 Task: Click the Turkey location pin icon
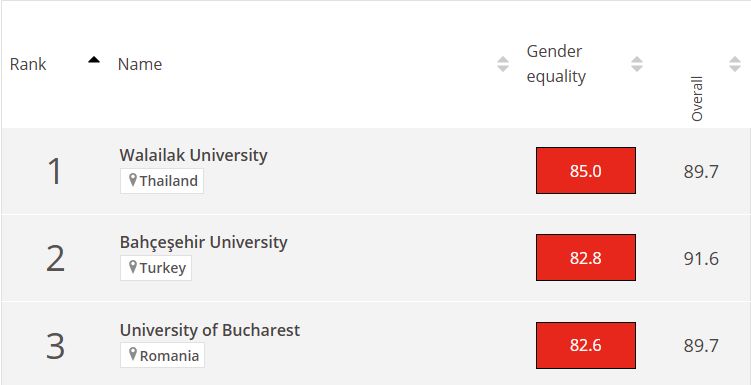pos(133,268)
